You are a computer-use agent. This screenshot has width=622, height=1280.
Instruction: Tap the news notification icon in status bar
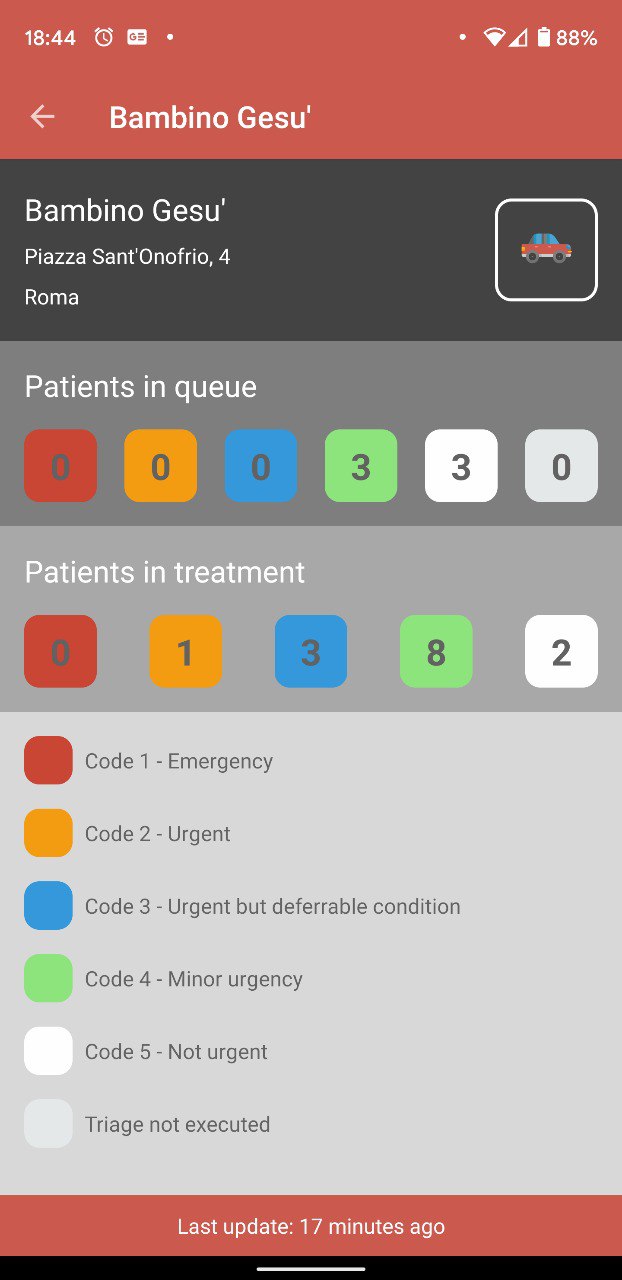[x=137, y=37]
